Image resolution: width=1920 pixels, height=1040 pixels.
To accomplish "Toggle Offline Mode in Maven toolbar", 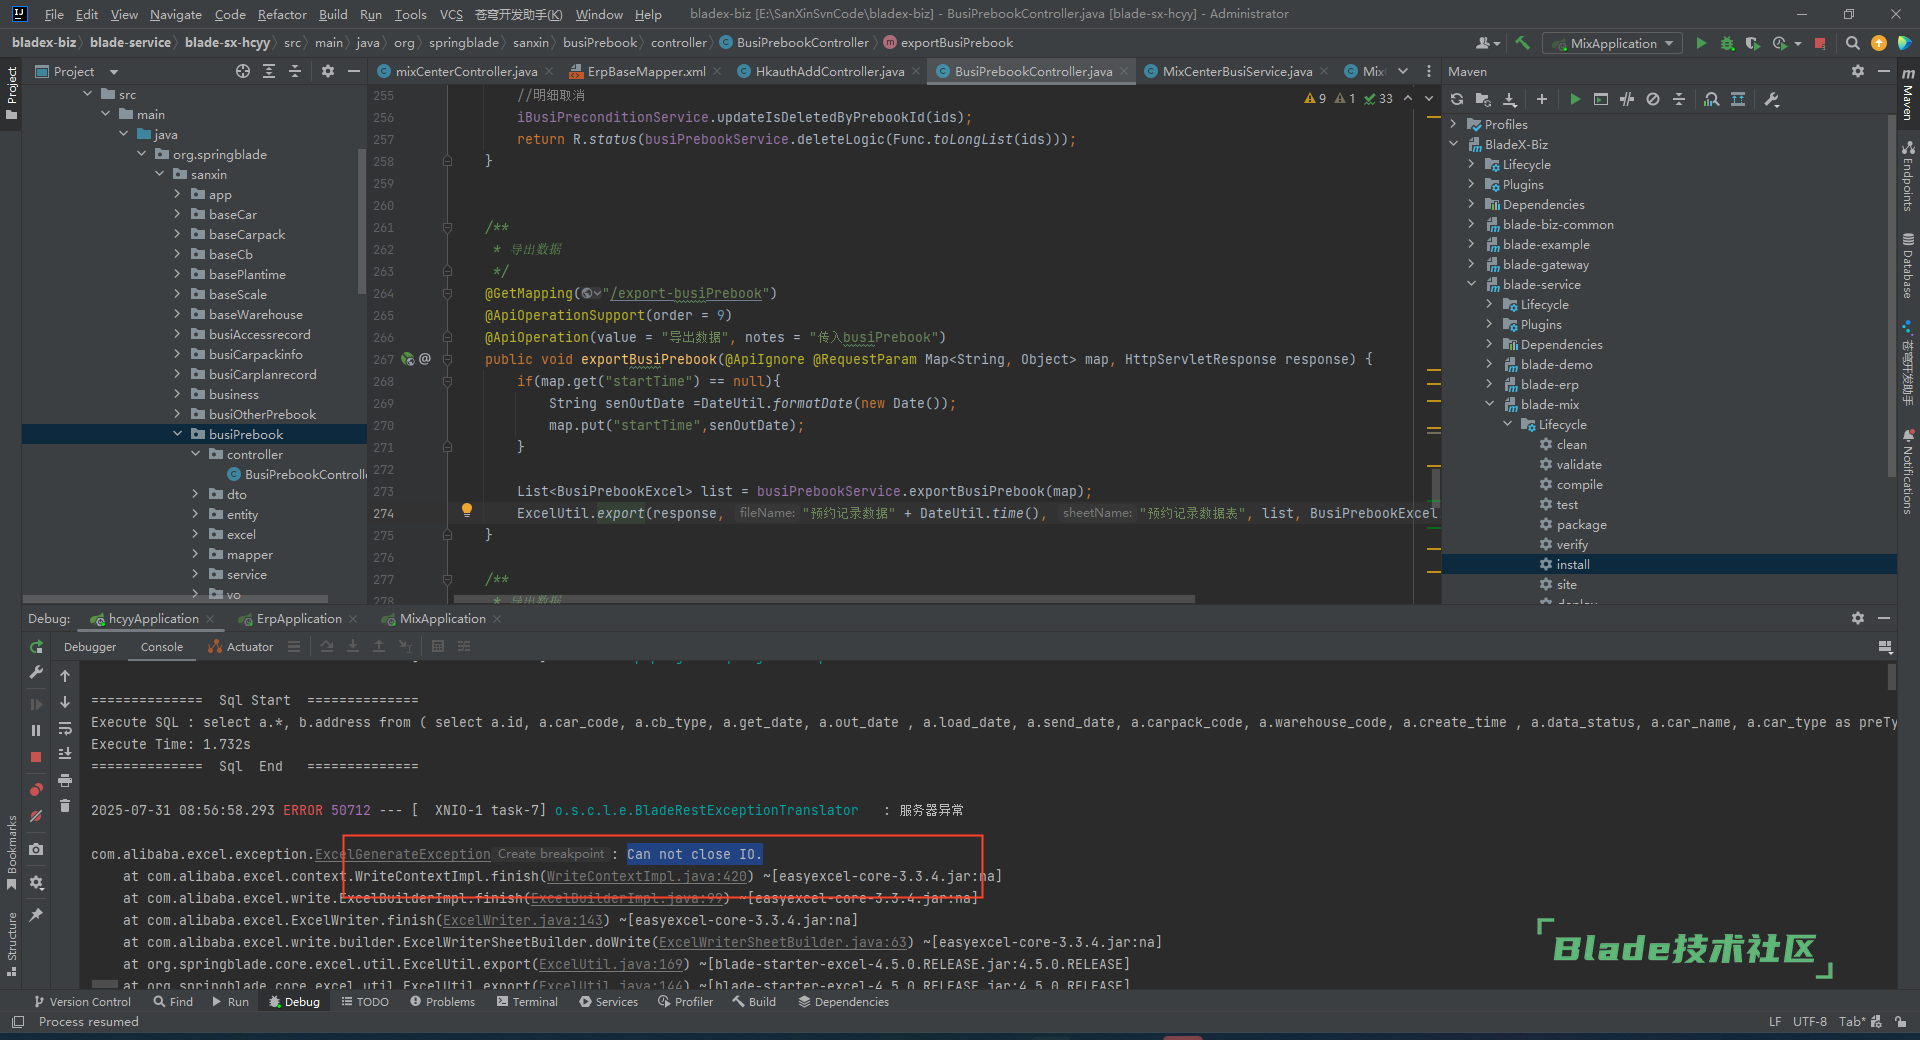I will 1627,99.
